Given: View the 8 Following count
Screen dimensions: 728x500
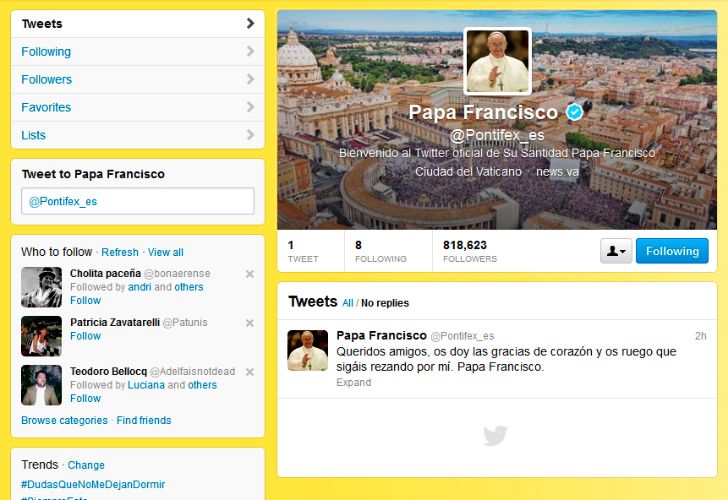Looking at the screenshot, I should [x=381, y=251].
